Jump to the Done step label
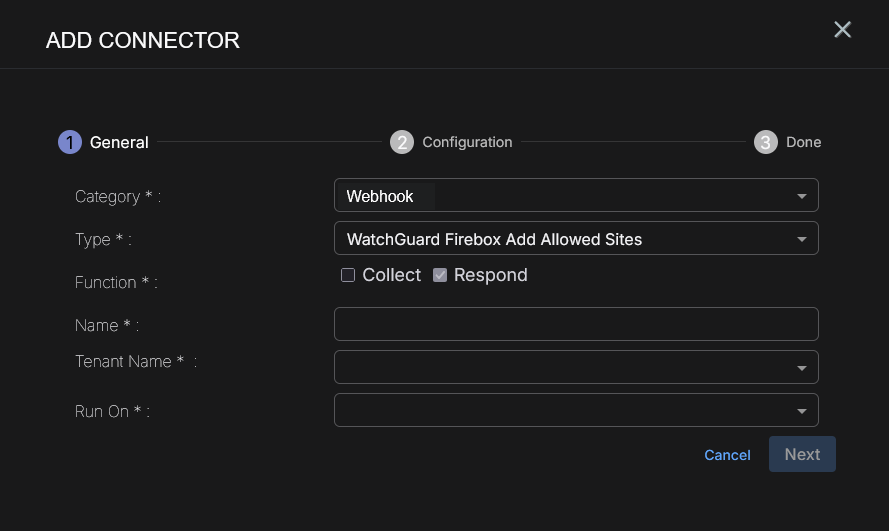889x531 pixels. [x=803, y=142]
